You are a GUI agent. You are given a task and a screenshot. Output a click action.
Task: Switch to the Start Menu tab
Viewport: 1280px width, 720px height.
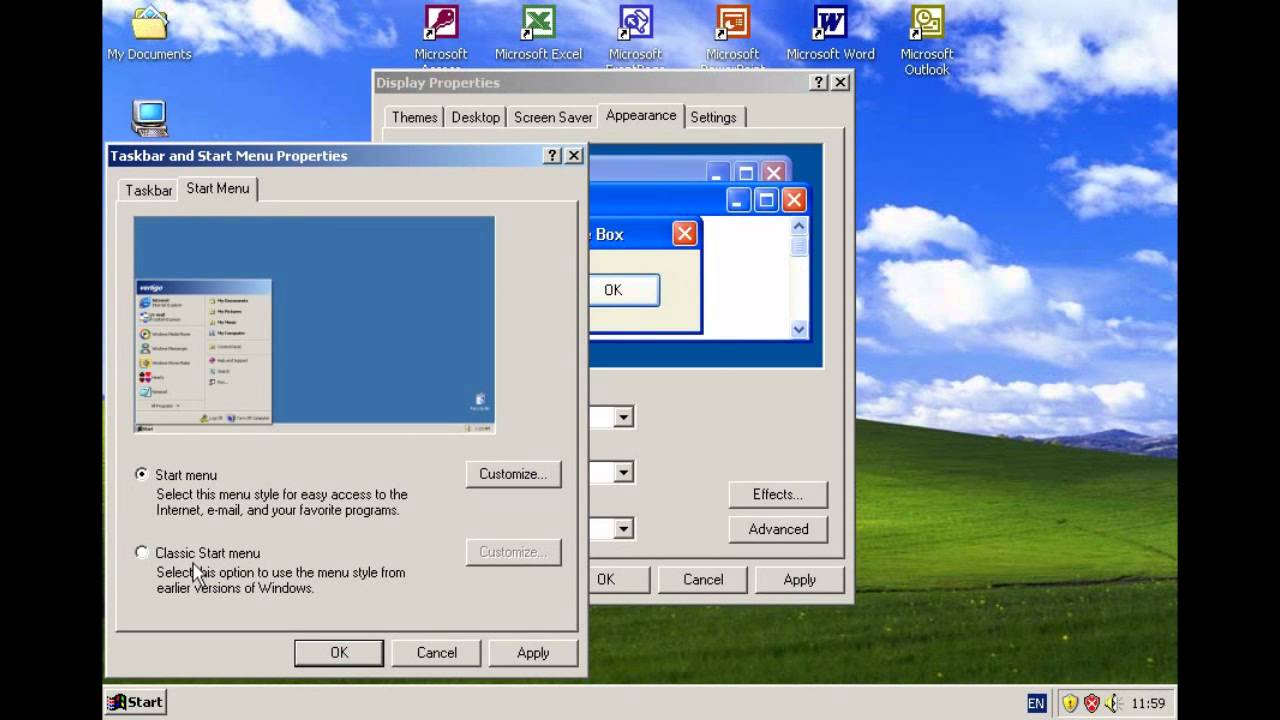pyautogui.click(x=218, y=188)
